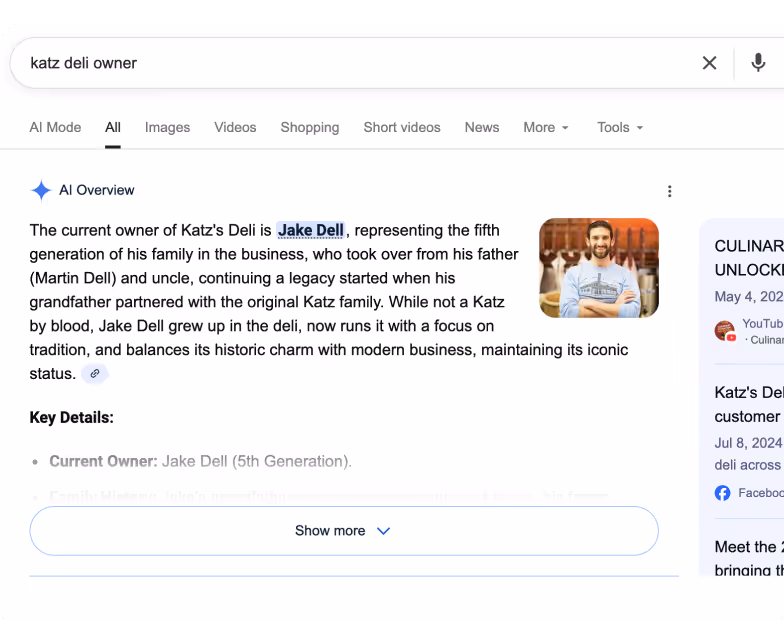Click the Key Details: heading
This screenshot has height=620, width=784.
click(72, 418)
